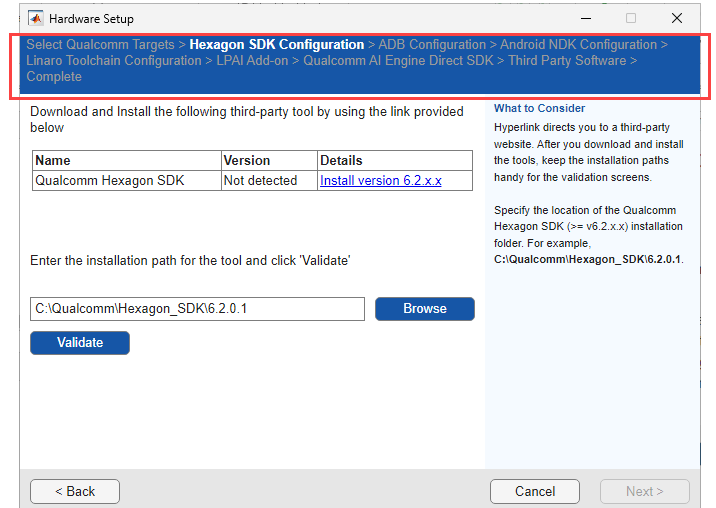Go to the Third Party Software step
The height and width of the screenshot is (508, 716).
pos(566,61)
